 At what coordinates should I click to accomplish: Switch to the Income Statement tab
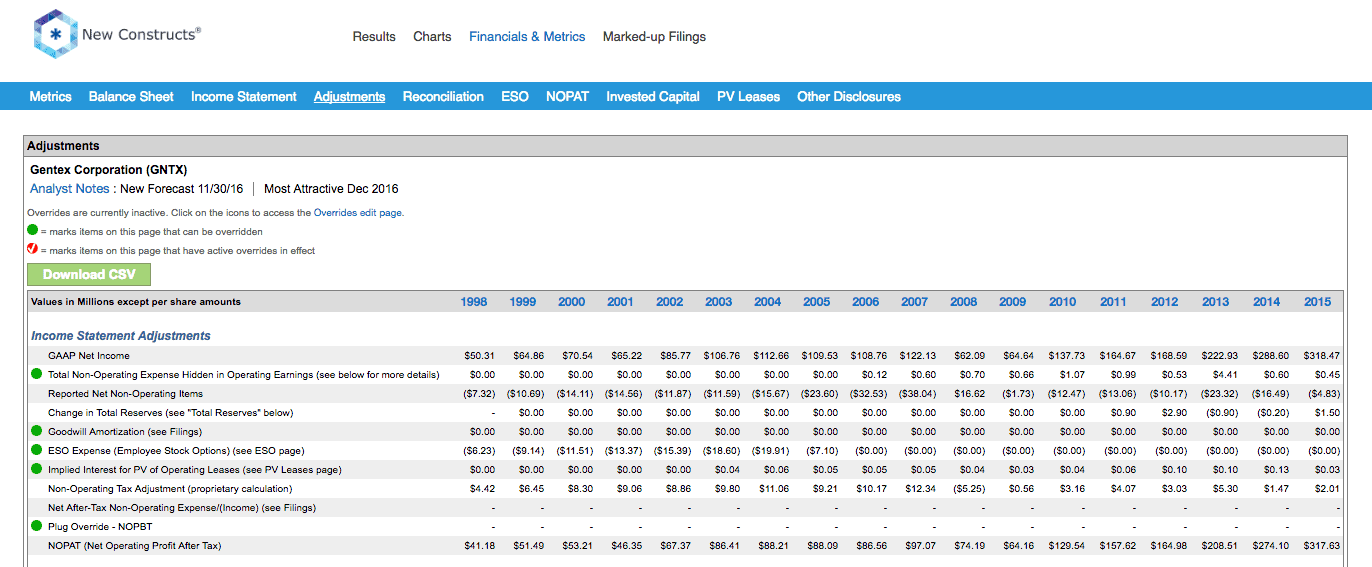point(244,96)
